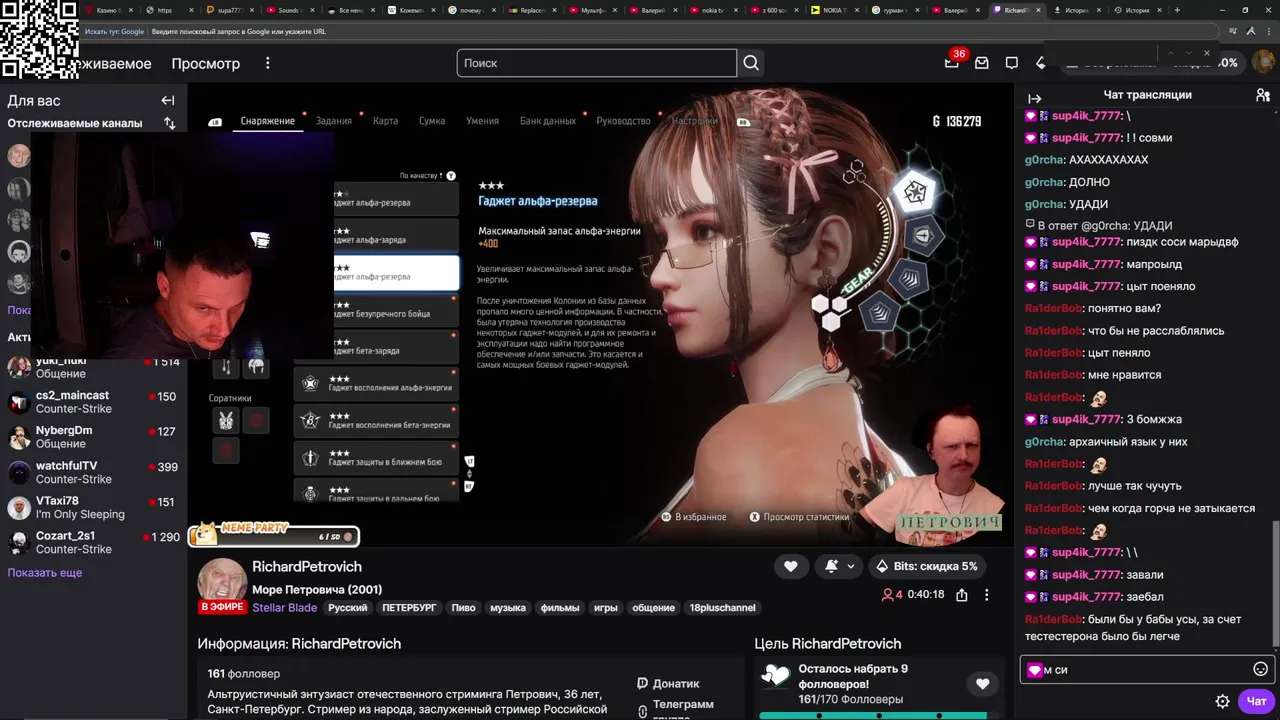Select the ПЕТЕРБУРГ tag
This screenshot has height=720, width=1280.
pos(409,607)
